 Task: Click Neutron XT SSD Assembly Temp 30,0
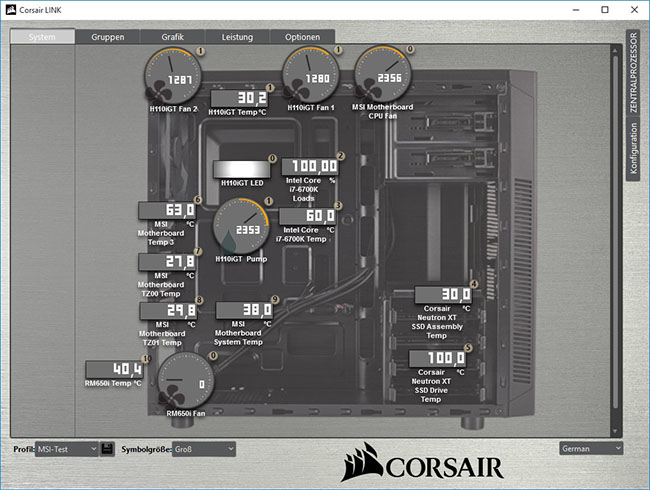[x=443, y=295]
